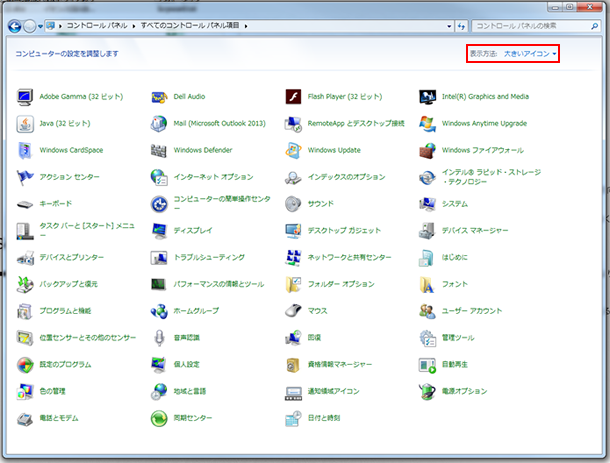
Task: Open the Windows Update icon
Action: coord(293,150)
